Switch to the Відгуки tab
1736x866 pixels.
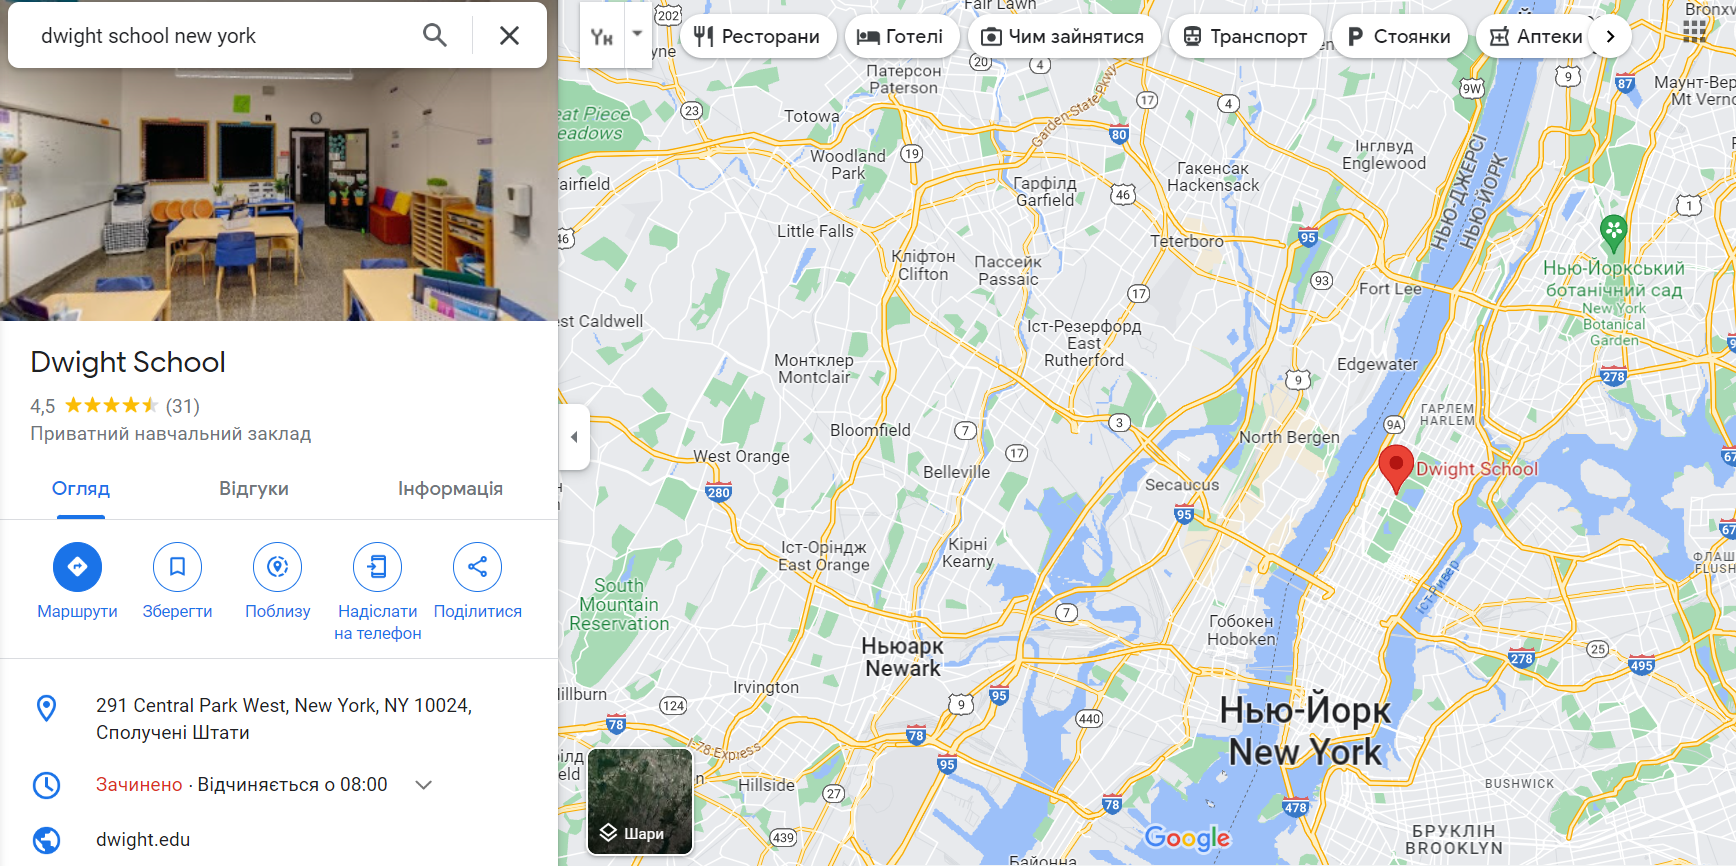click(254, 489)
